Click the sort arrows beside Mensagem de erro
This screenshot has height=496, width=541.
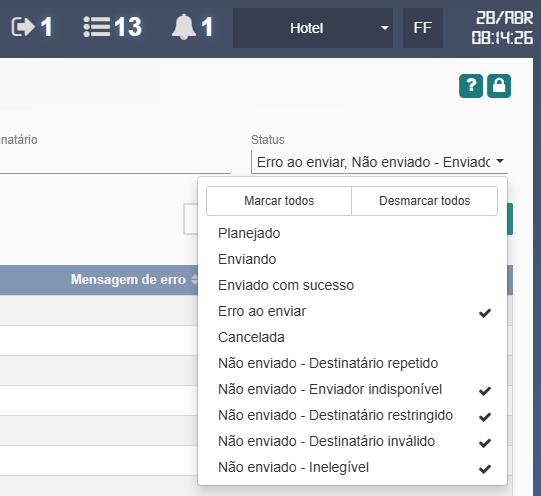[x=194, y=280]
